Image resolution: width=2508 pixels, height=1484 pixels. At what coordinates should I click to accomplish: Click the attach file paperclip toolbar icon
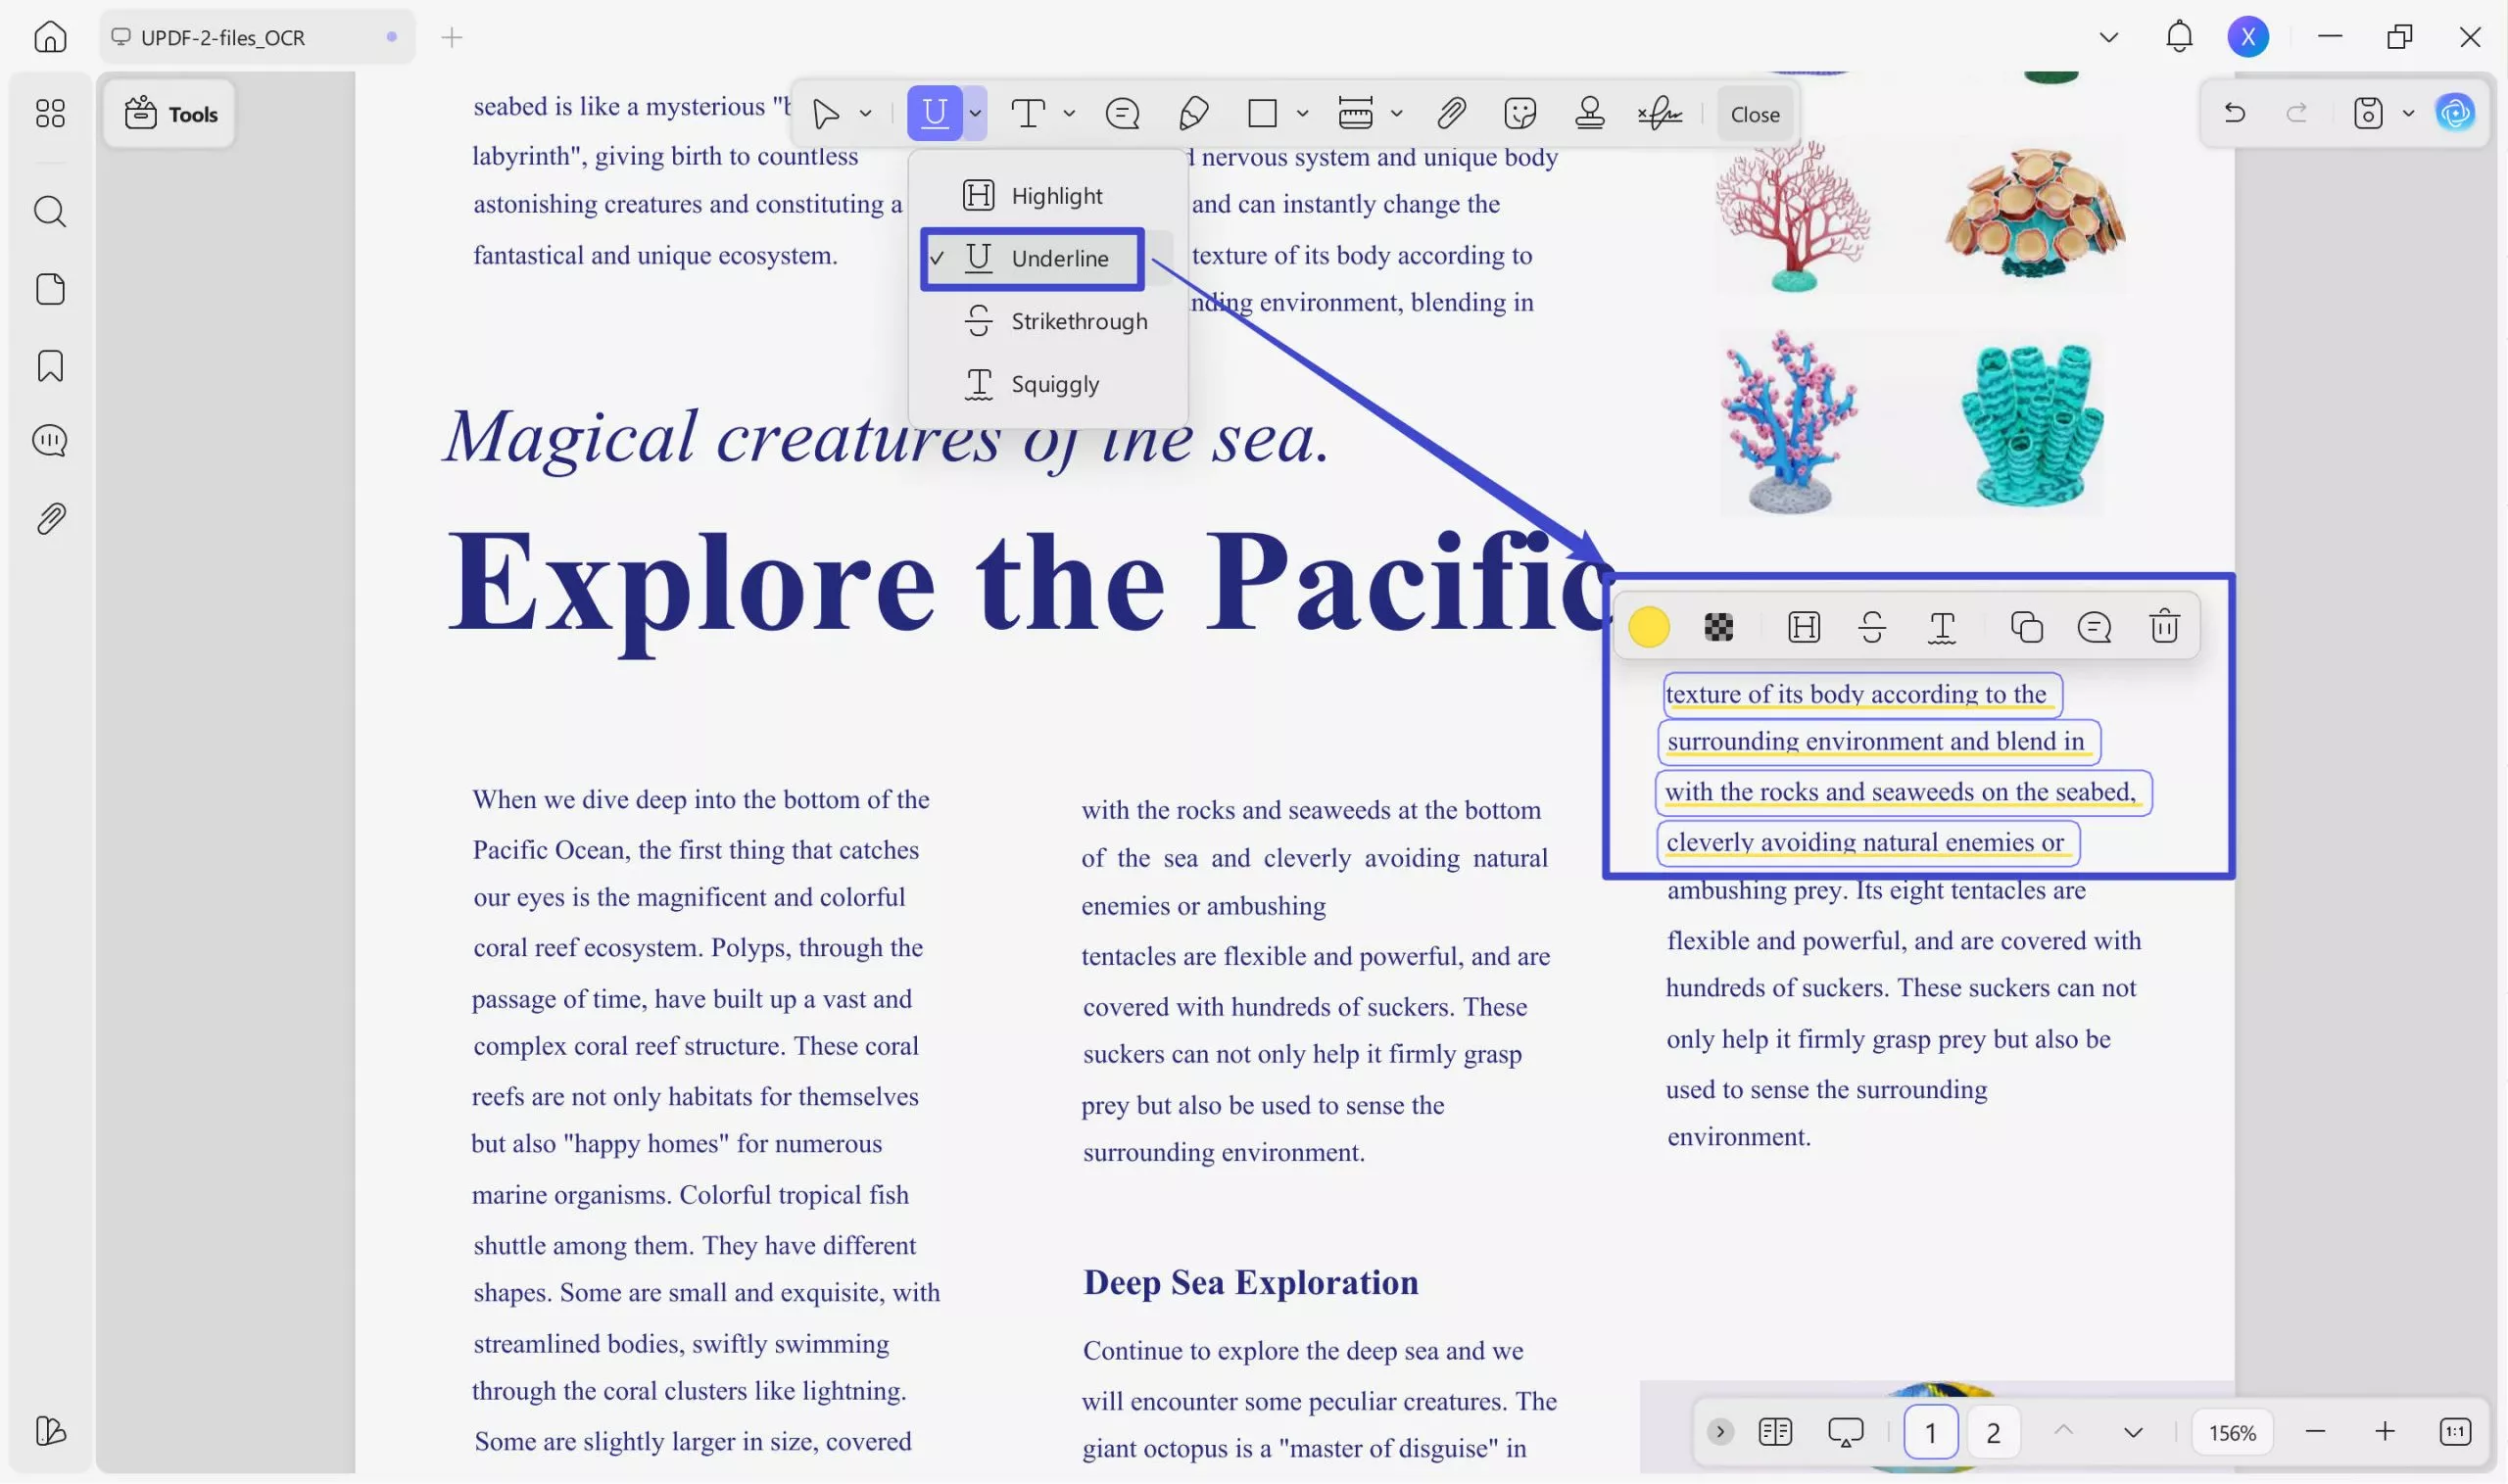(x=1451, y=114)
